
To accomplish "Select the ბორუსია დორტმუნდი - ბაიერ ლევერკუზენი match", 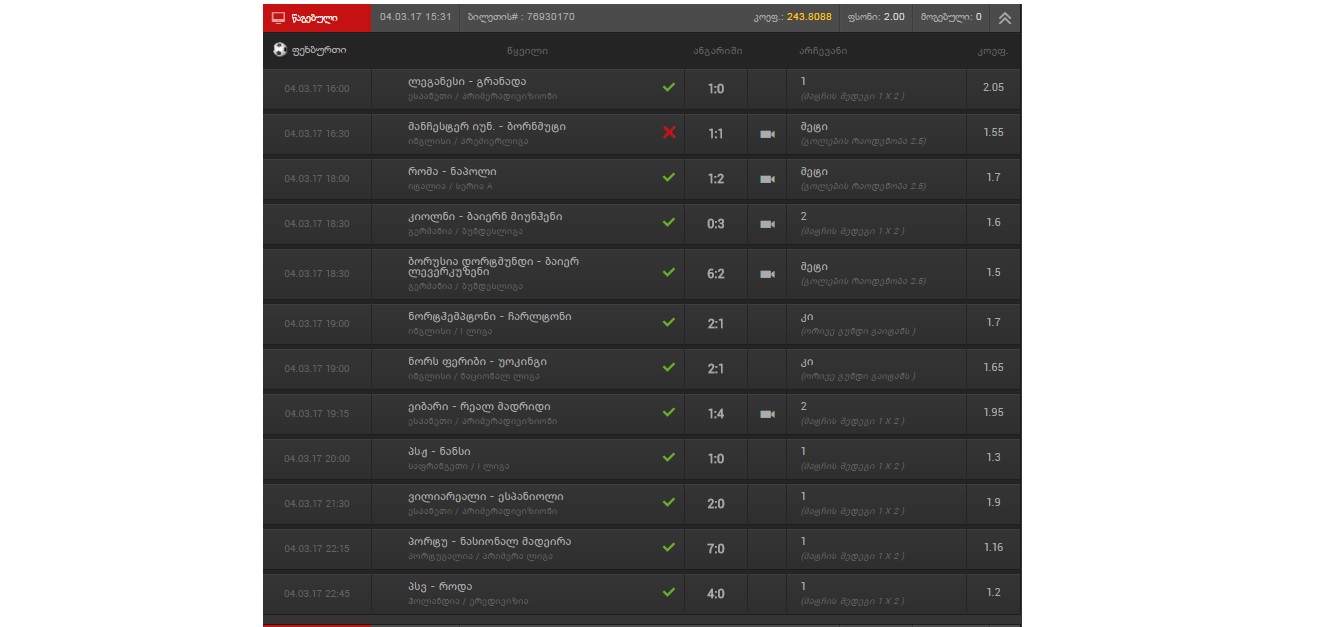I will click(x=493, y=266).
